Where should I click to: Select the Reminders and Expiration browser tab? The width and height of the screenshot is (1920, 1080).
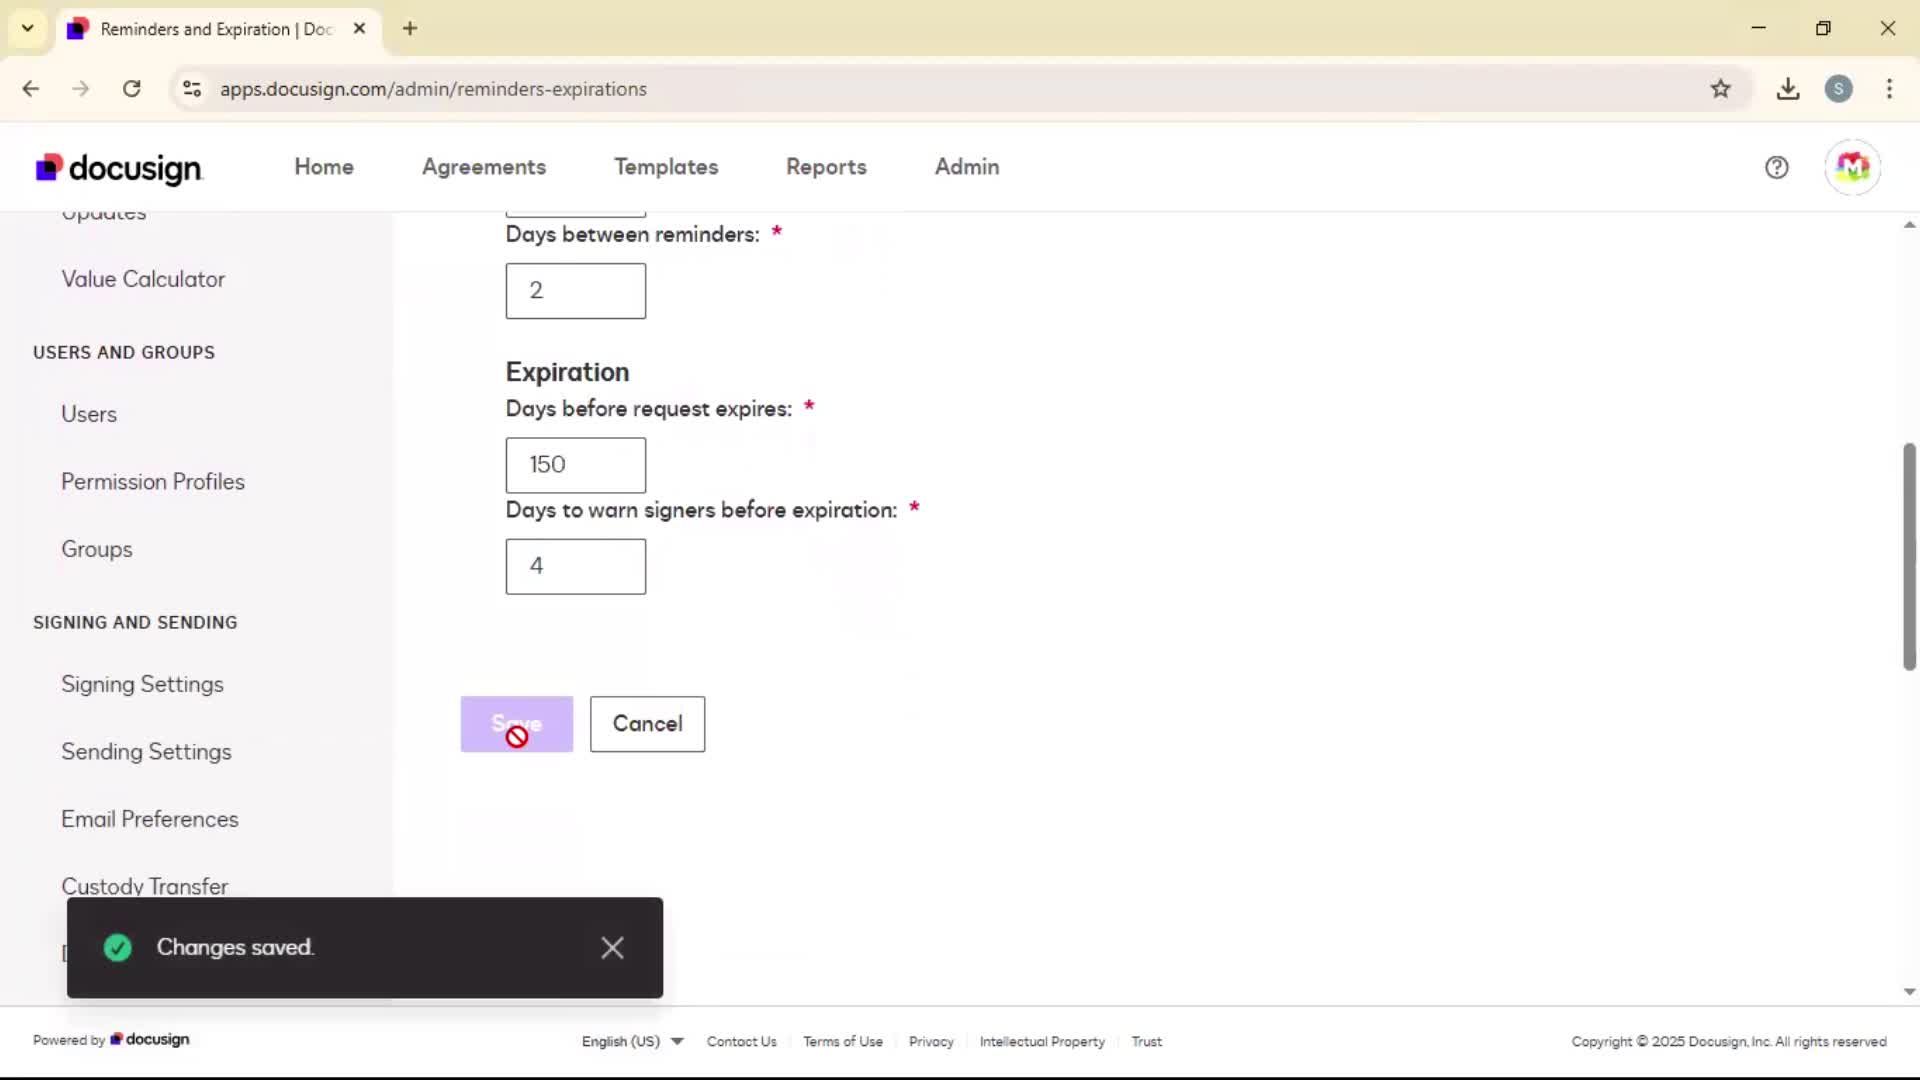(x=216, y=29)
